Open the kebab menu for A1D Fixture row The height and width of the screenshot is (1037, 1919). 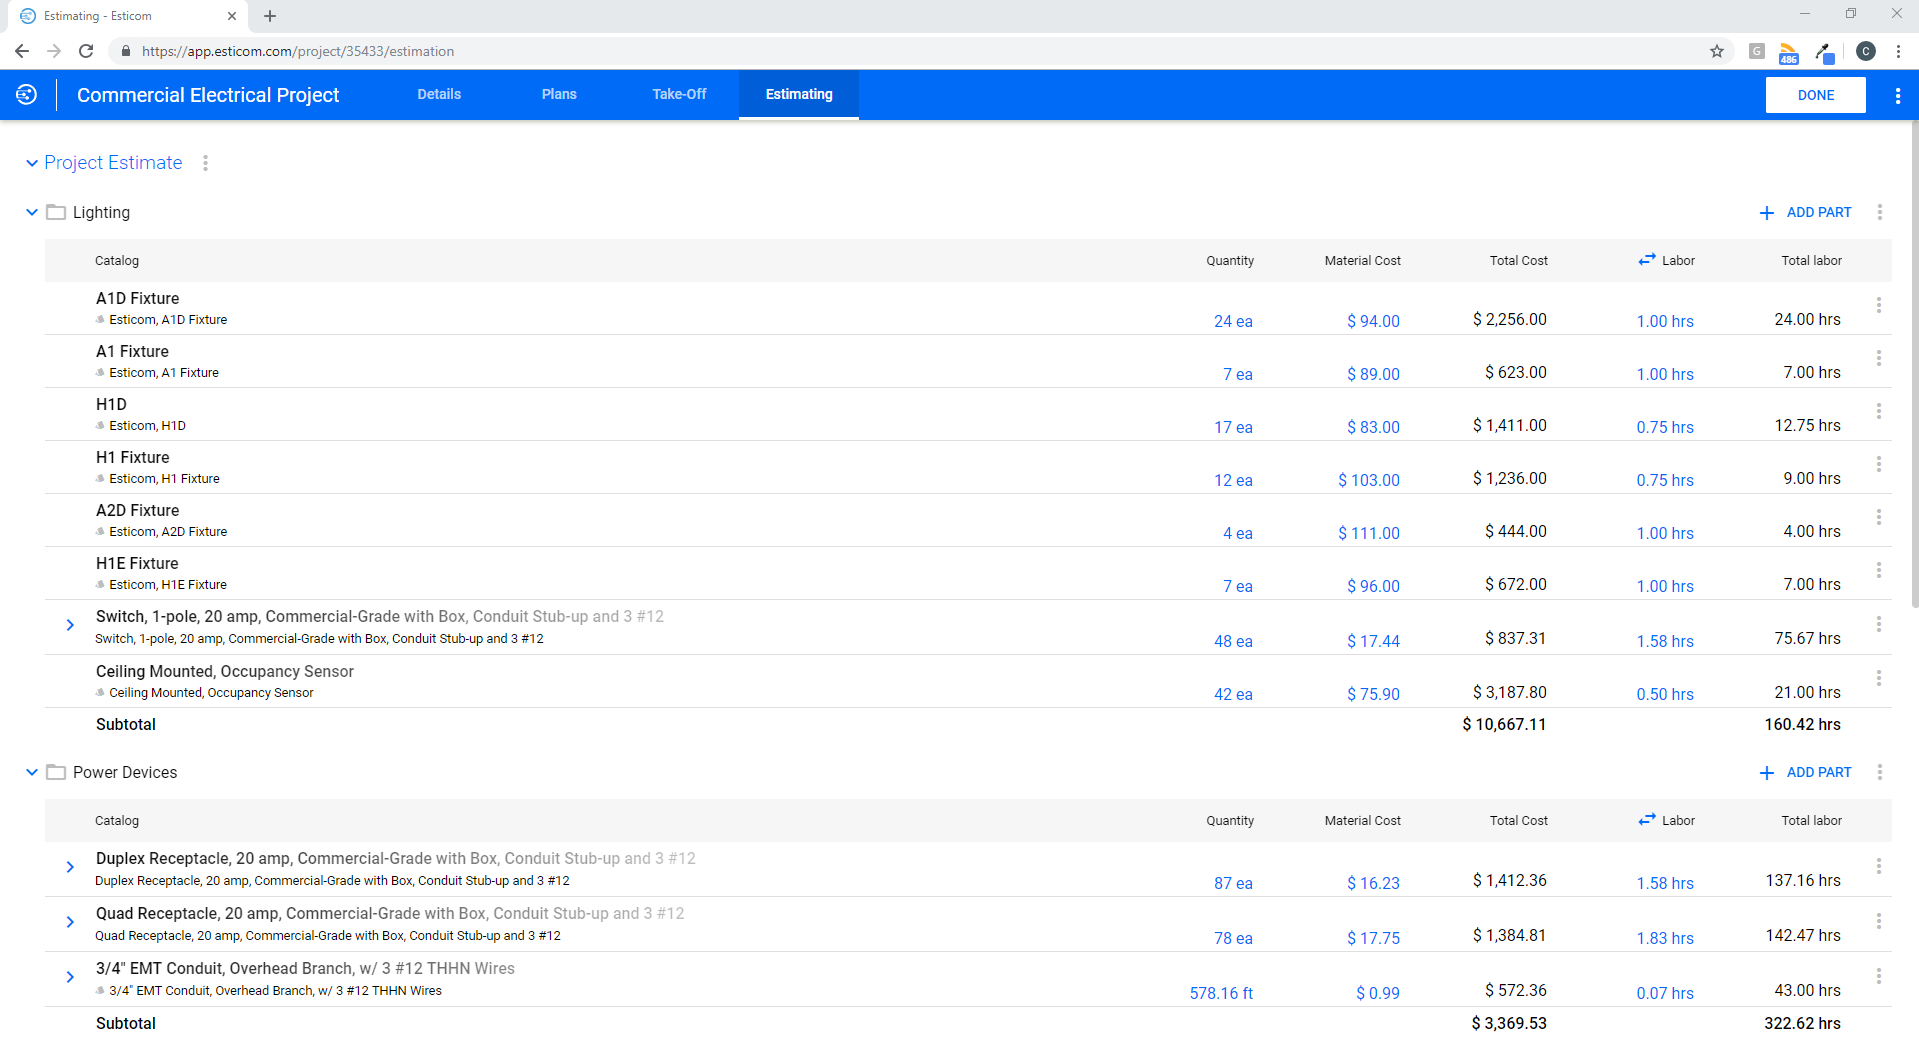click(x=1880, y=305)
